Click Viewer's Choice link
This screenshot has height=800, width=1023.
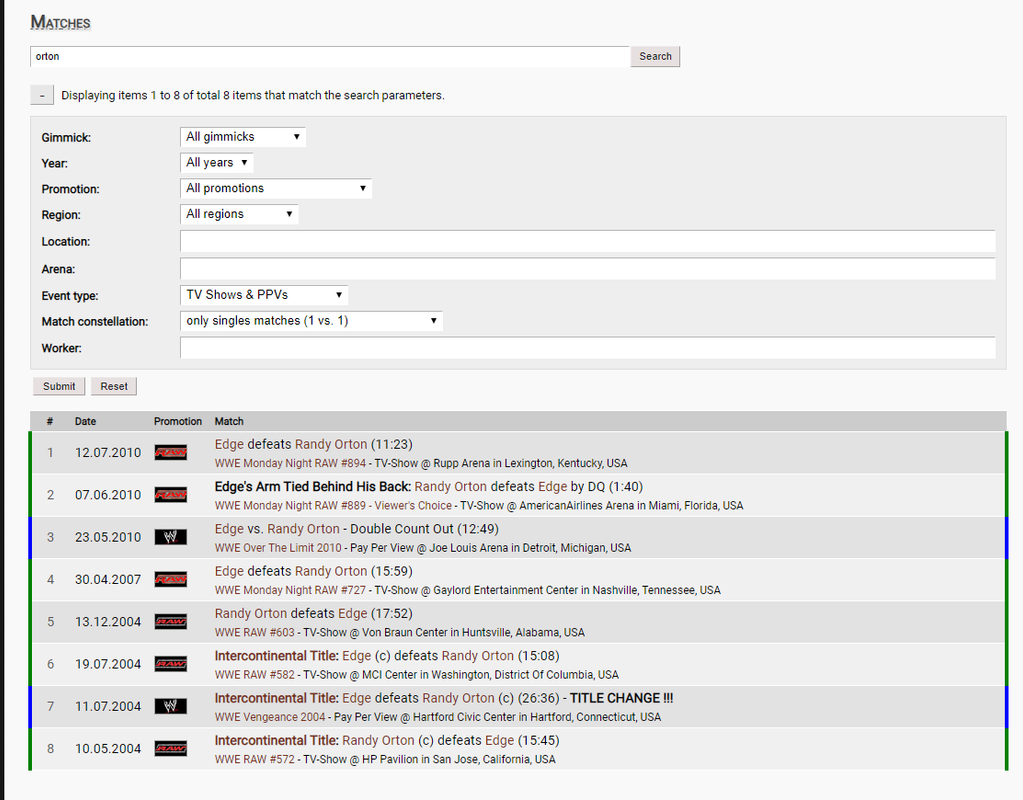(413, 506)
